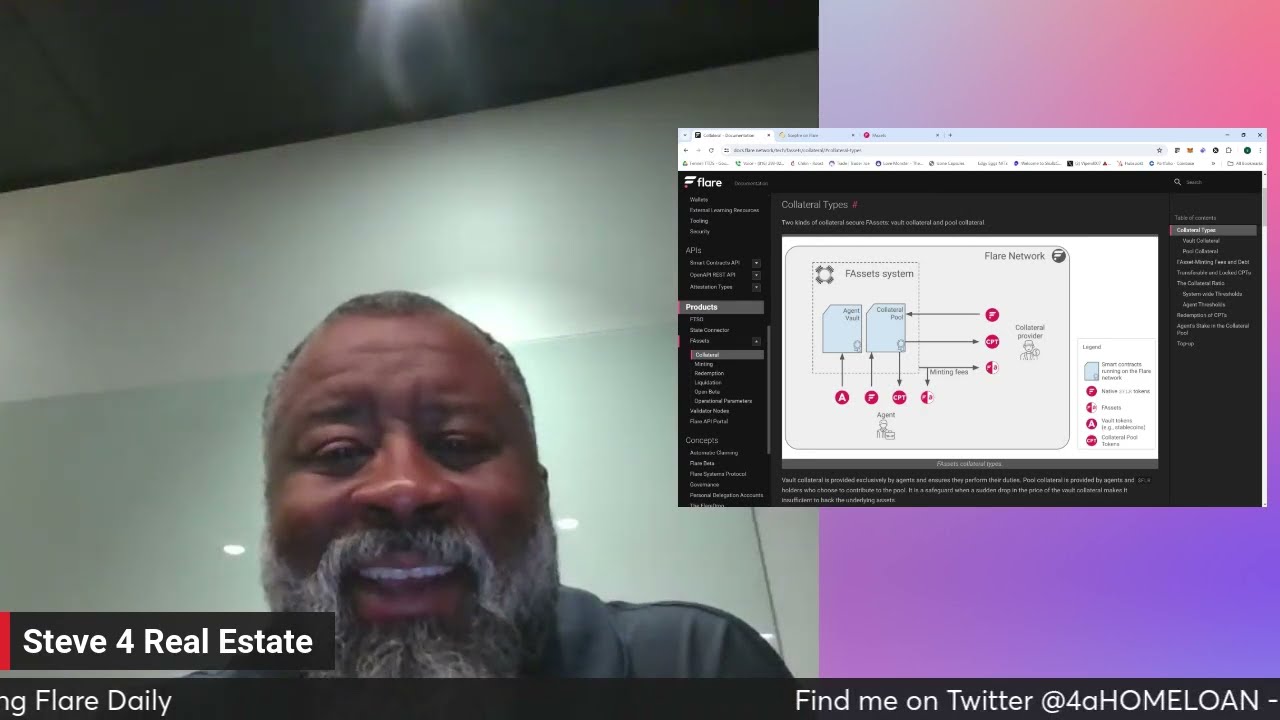
Task: Jump to Redemption of CPTs section
Action: [1201, 315]
